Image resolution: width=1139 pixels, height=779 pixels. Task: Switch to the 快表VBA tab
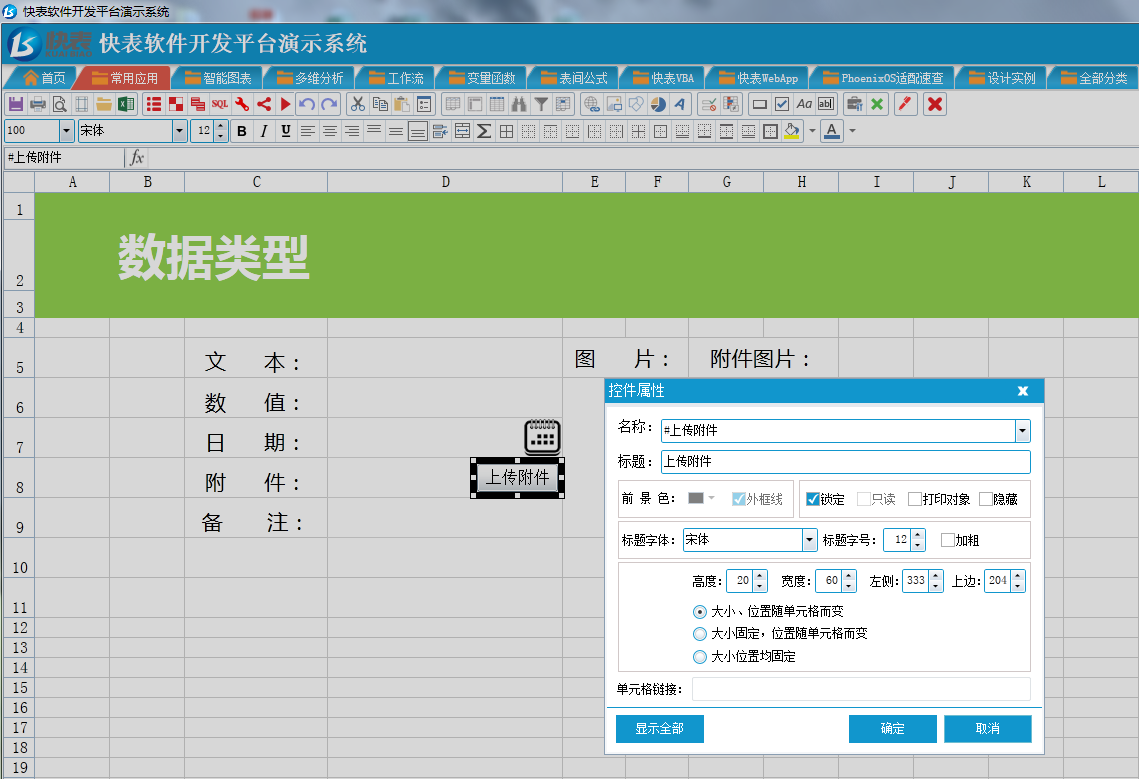click(x=663, y=78)
